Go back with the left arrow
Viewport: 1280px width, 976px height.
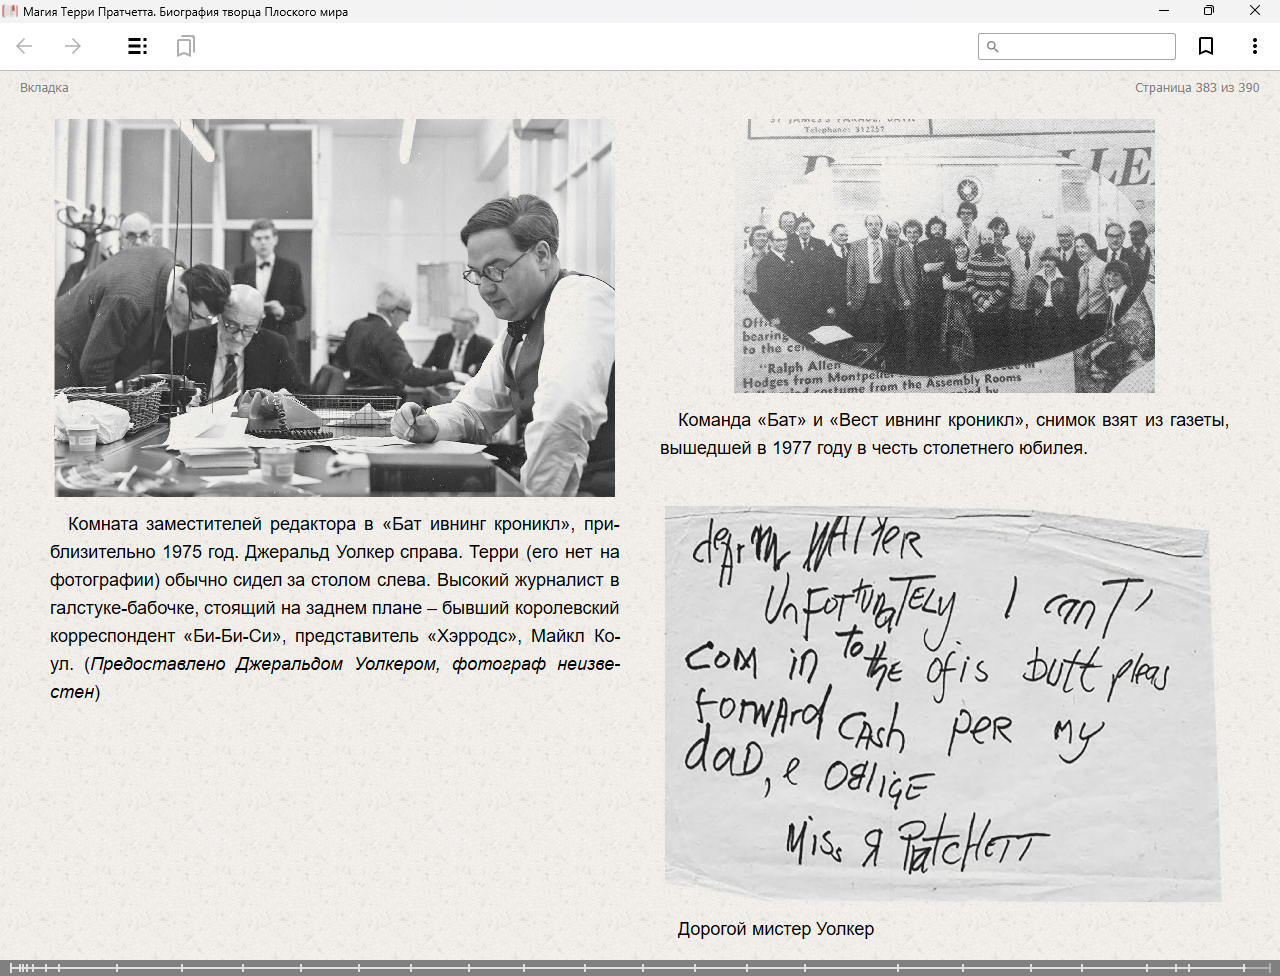click(x=25, y=46)
